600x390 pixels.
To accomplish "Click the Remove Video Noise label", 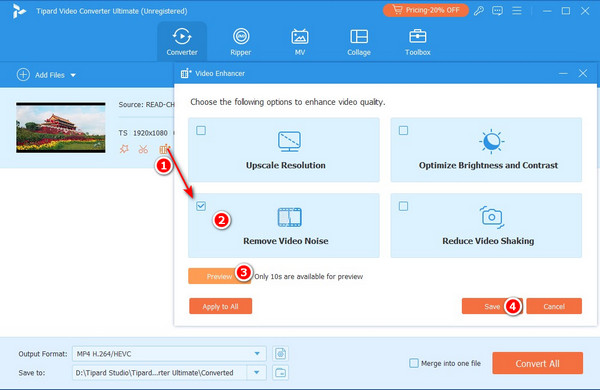I will [285, 241].
